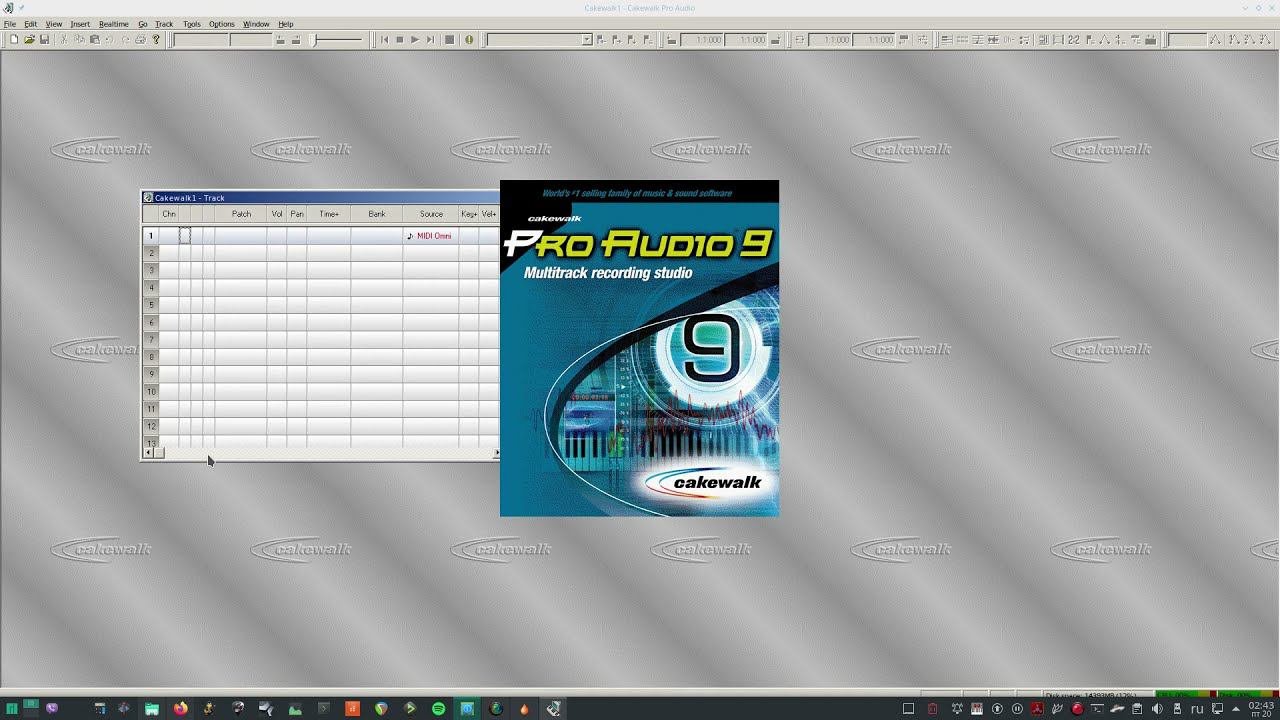Click the Record button in transport toolbar
The width and height of the screenshot is (1280, 720).
(x=450, y=40)
